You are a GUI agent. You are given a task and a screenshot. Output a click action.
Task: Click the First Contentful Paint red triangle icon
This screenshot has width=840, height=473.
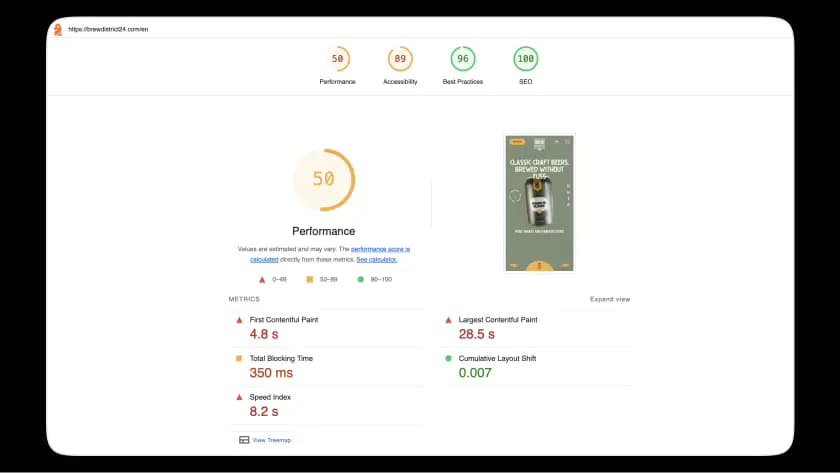point(239,320)
